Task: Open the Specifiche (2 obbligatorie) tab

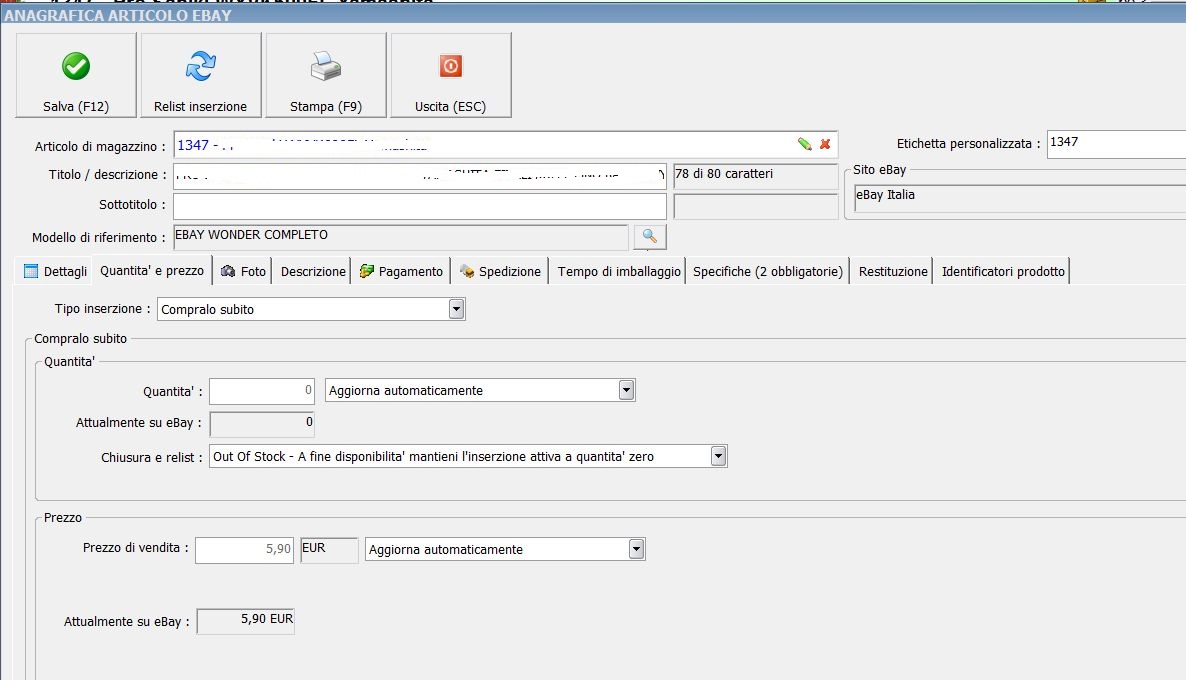Action: click(x=768, y=272)
